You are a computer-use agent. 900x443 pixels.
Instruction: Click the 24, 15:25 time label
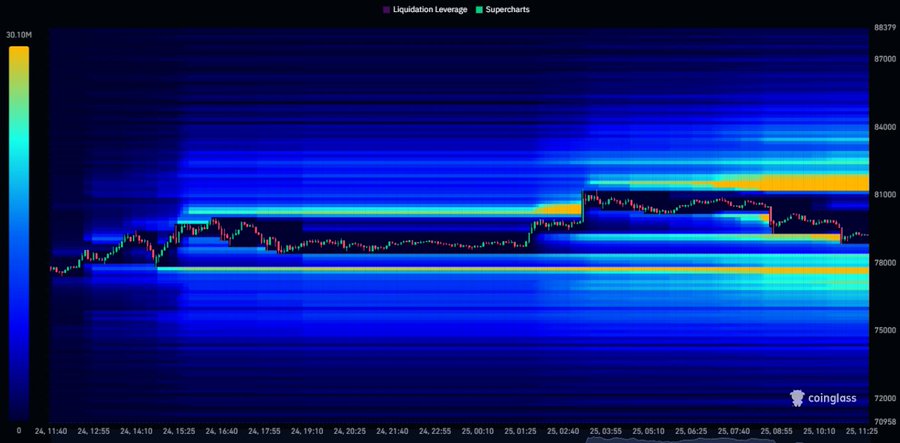point(179,430)
